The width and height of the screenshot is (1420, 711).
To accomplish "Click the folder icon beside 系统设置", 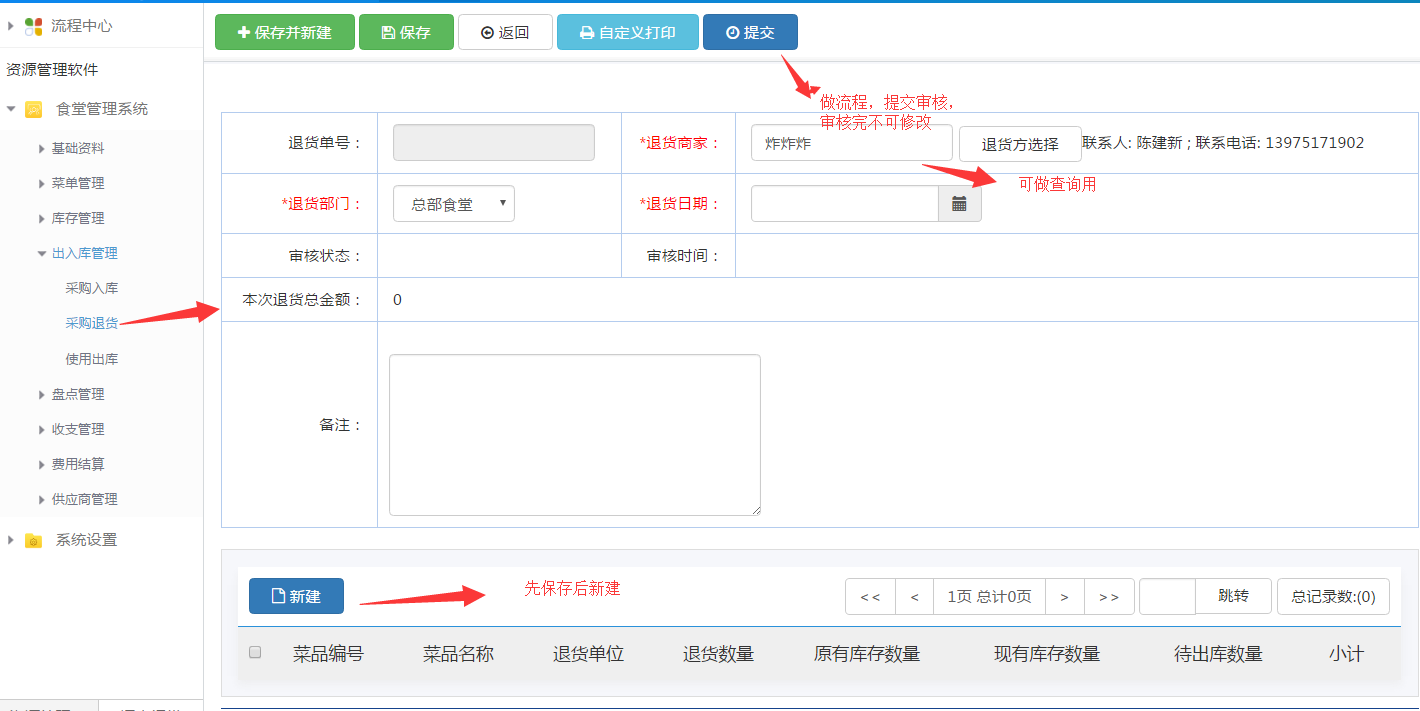I will coord(33,540).
